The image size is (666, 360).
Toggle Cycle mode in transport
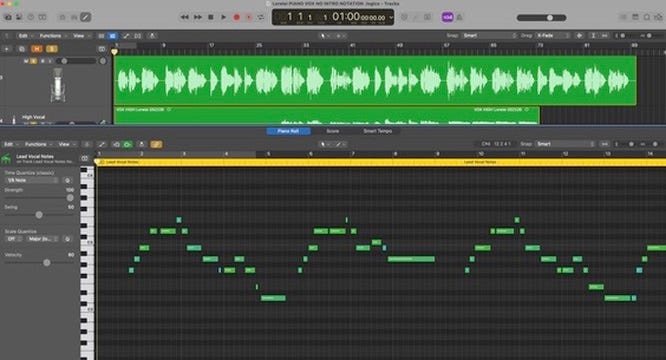261,17
